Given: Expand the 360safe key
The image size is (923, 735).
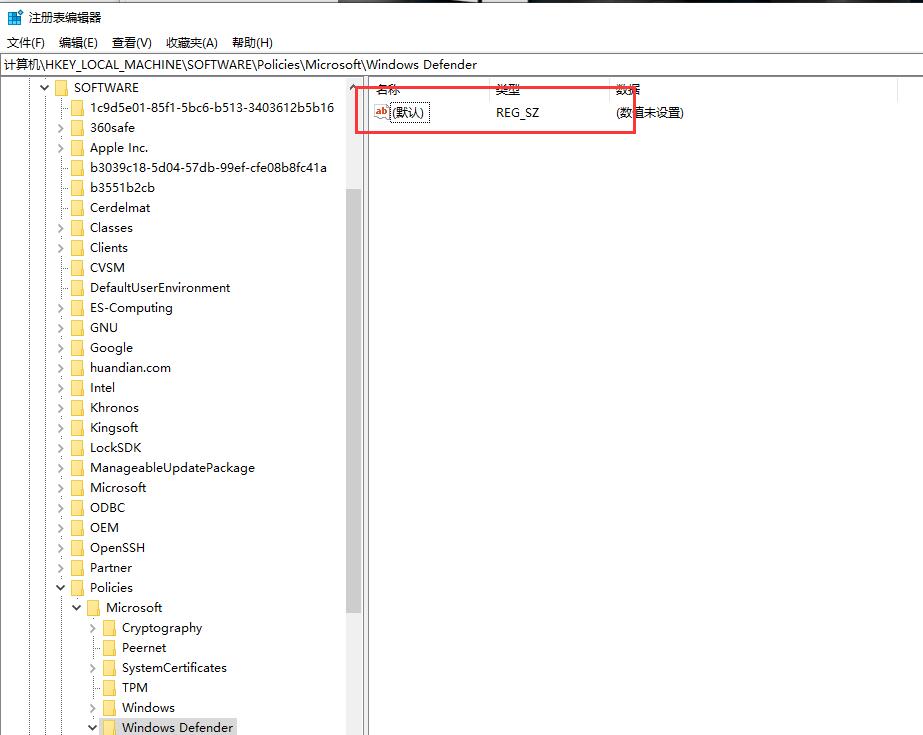Looking at the screenshot, I should [61, 128].
